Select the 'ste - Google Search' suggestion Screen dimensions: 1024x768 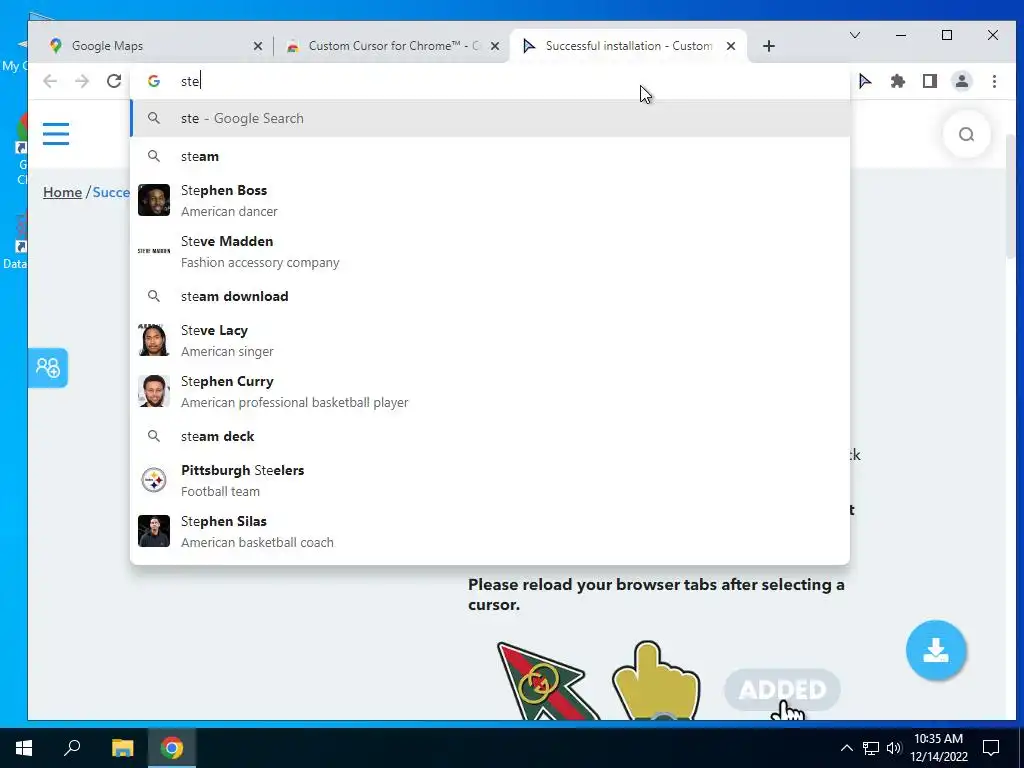(490, 118)
